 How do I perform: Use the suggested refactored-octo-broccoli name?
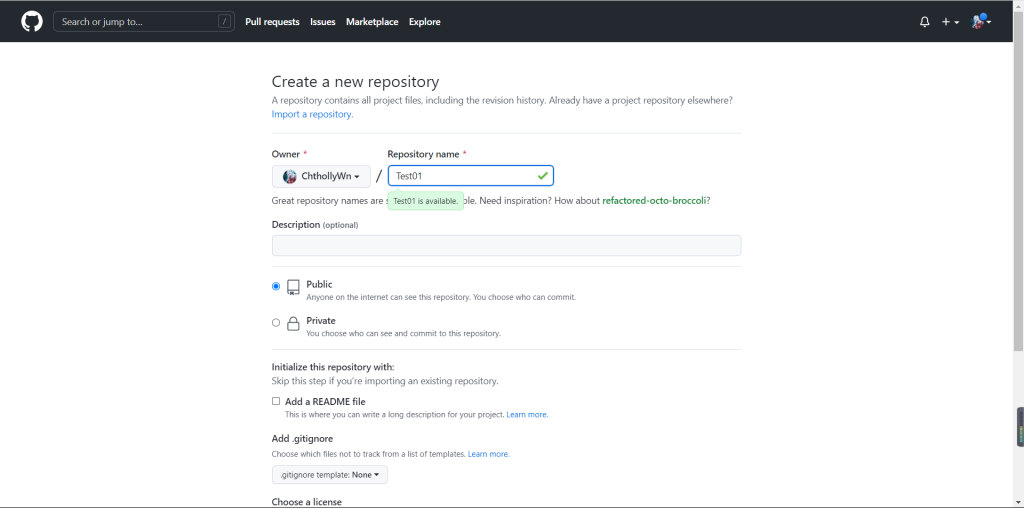(x=654, y=201)
